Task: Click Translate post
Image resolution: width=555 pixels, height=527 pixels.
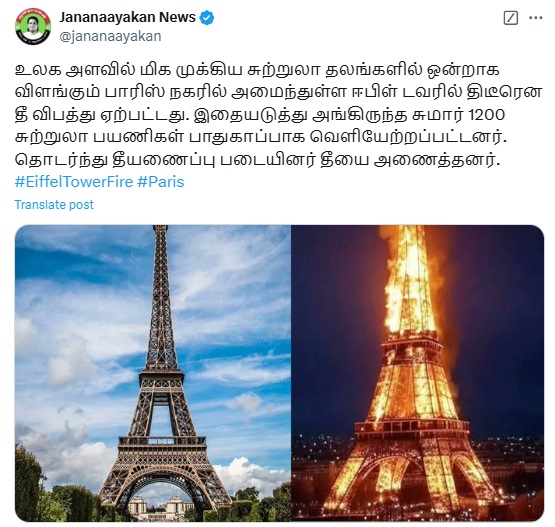Action: pyautogui.click(x=54, y=205)
